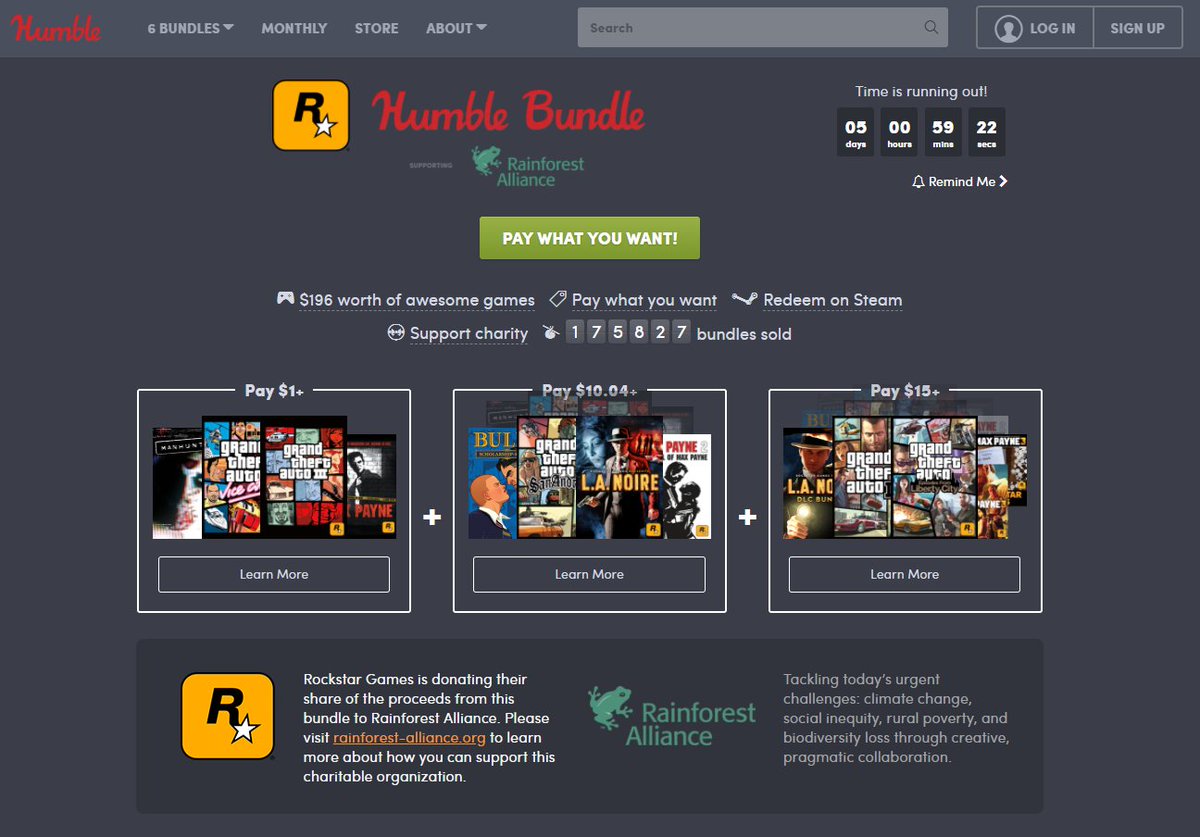Click the 'Support charity' link

(469, 334)
